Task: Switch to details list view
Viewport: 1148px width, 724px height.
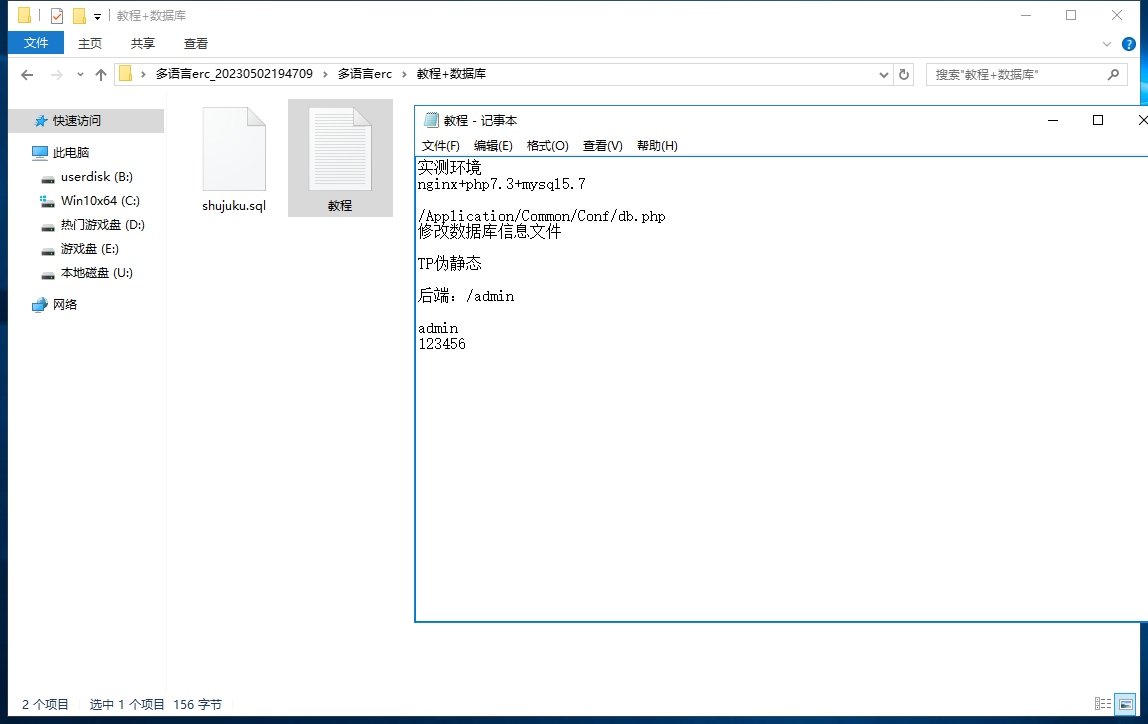Action: pyautogui.click(x=1102, y=704)
